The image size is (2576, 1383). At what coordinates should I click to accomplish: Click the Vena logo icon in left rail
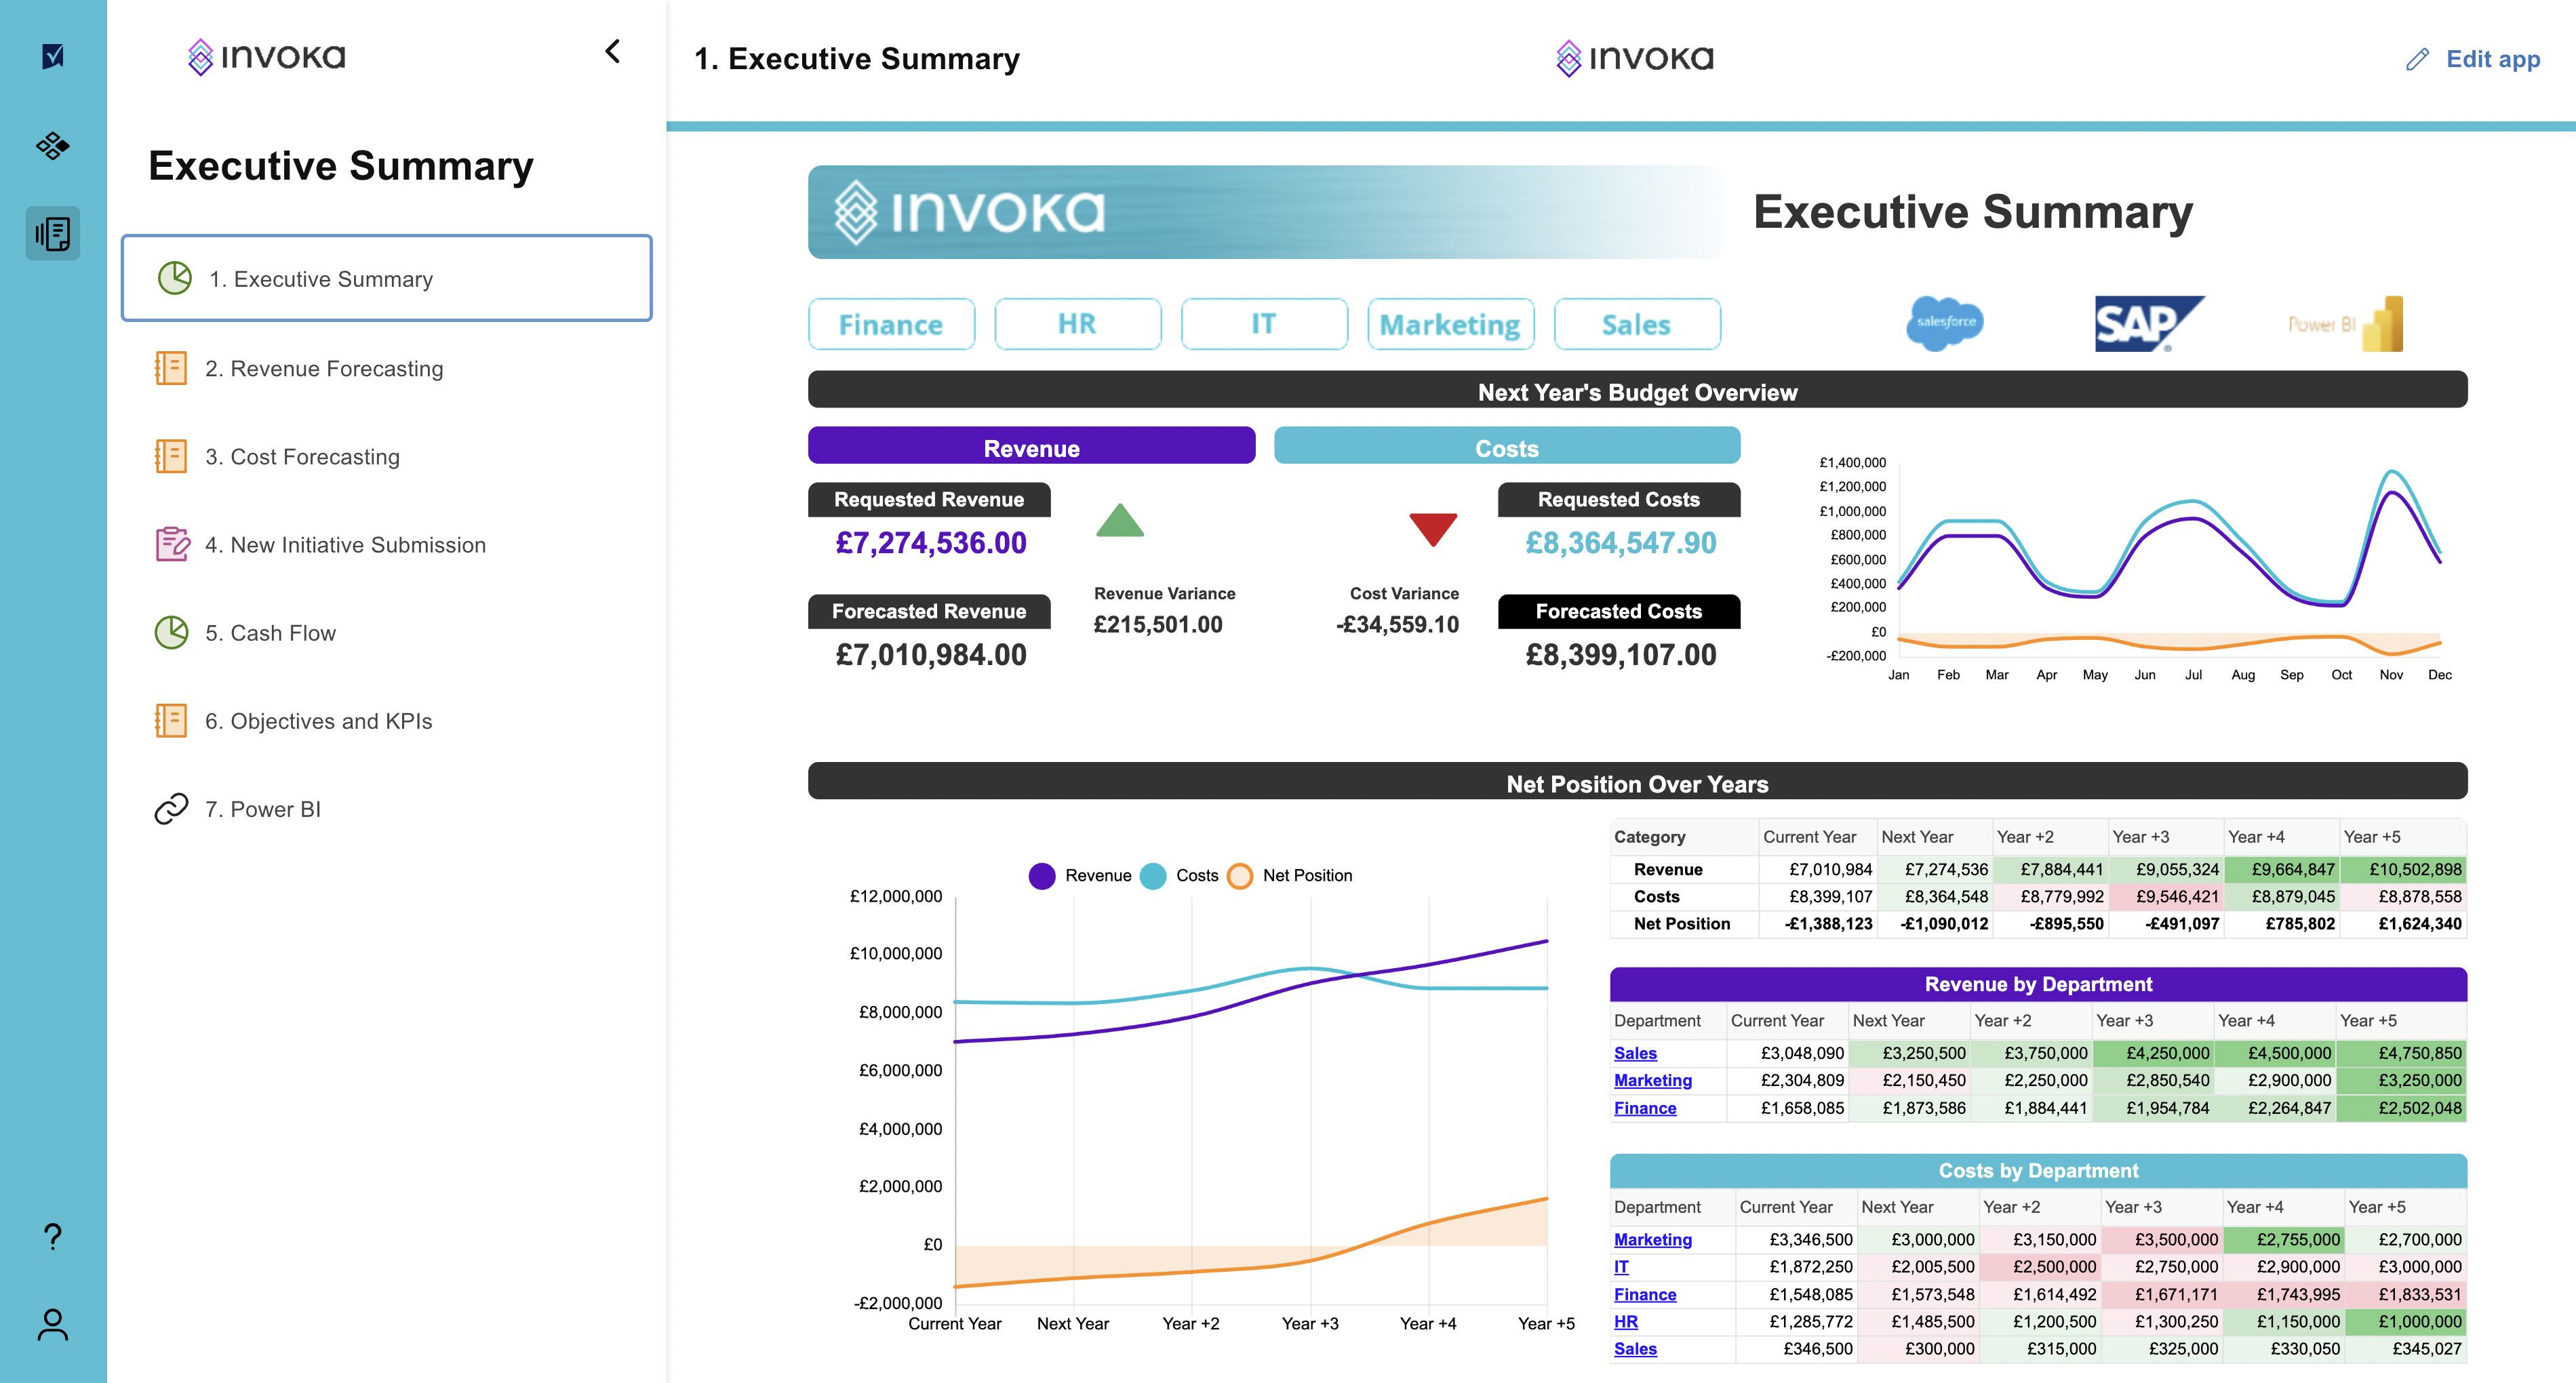click(53, 56)
